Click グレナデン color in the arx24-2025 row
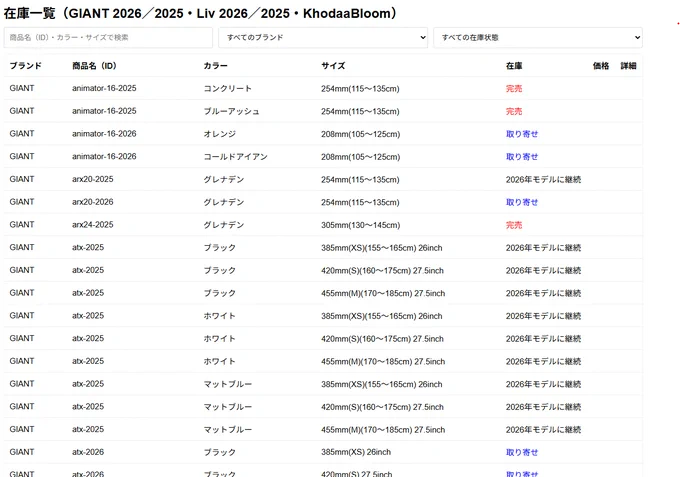This screenshot has height=477, width=680. [x=224, y=225]
